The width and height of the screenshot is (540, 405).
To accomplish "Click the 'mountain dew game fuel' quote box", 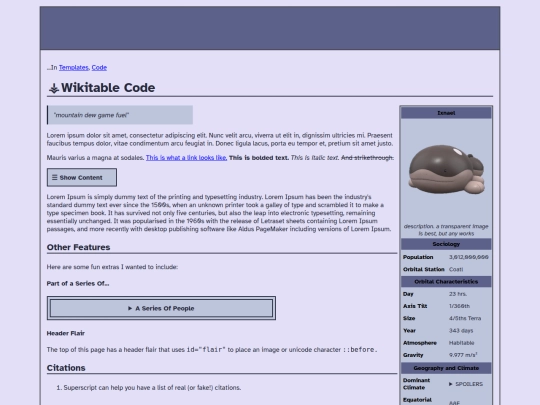I will click(120, 115).
